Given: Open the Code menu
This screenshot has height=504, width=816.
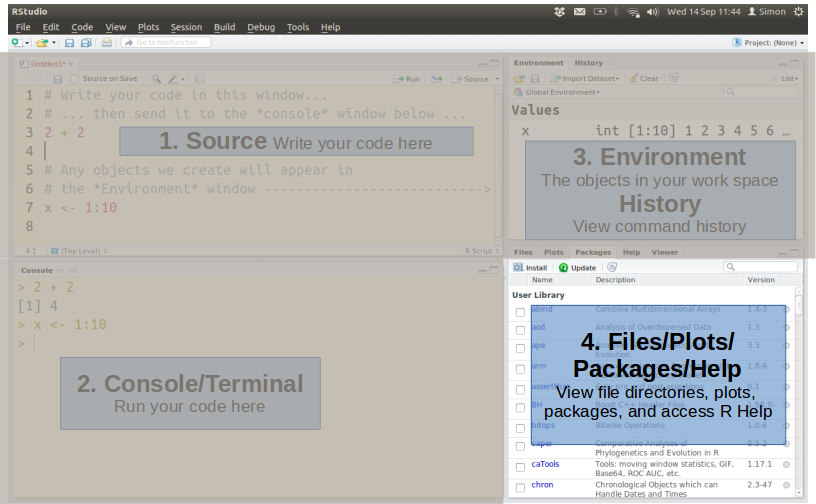Looking at the screenshot, I should pos(82,27).
